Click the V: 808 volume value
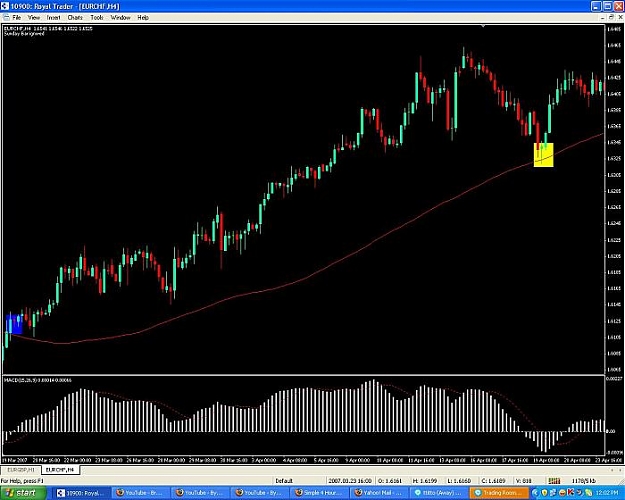This screenshot has width=625, height=500. (523, 481)
